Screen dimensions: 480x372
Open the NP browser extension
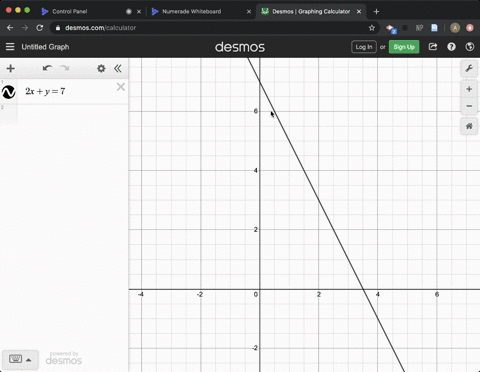419,28
